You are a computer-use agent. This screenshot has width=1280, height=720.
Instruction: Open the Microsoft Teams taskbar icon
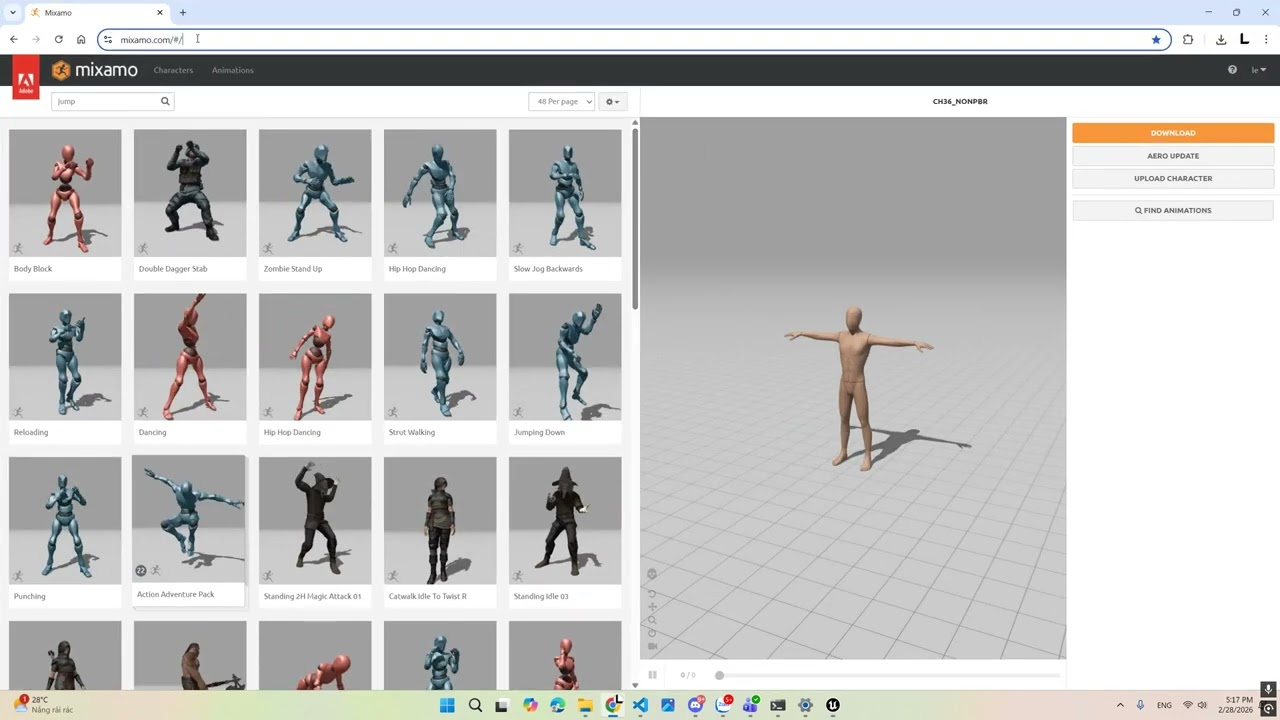(750, 705)
